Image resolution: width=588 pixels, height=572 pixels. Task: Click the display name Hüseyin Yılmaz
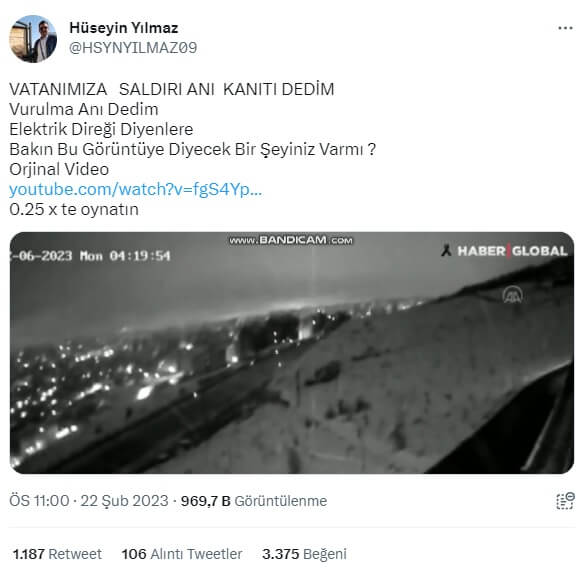point(124,28)
